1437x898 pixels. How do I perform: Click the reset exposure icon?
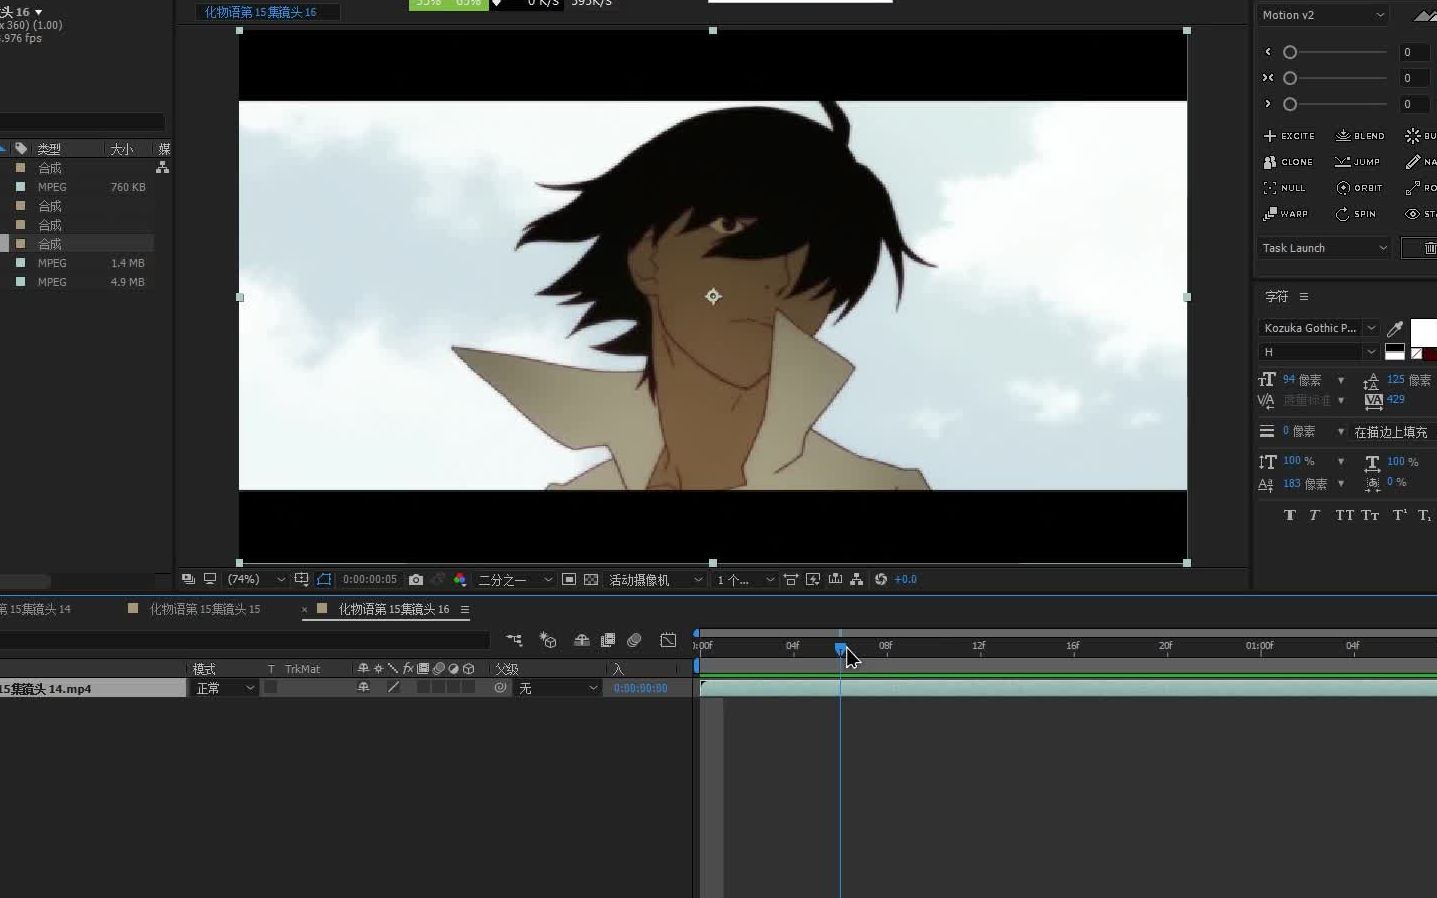click(x=881, y=579)
